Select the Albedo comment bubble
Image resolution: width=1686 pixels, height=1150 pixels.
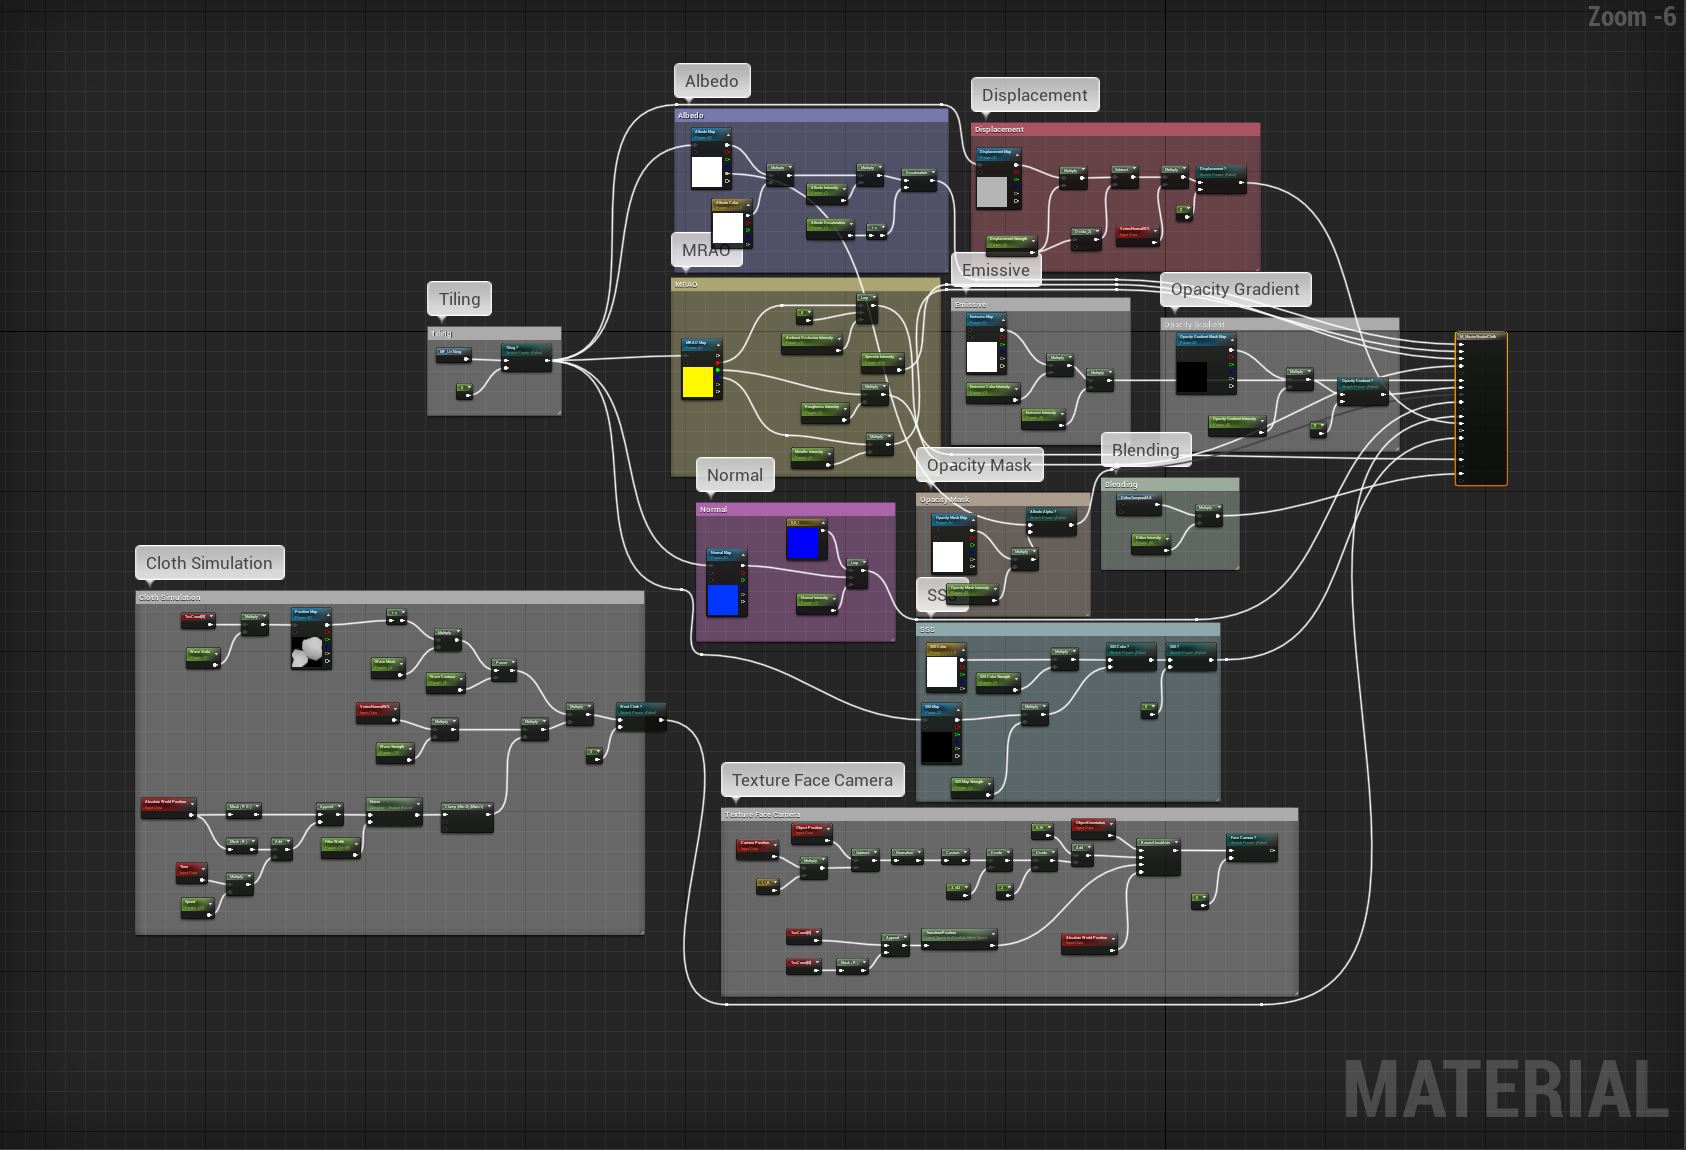[712, 81]
